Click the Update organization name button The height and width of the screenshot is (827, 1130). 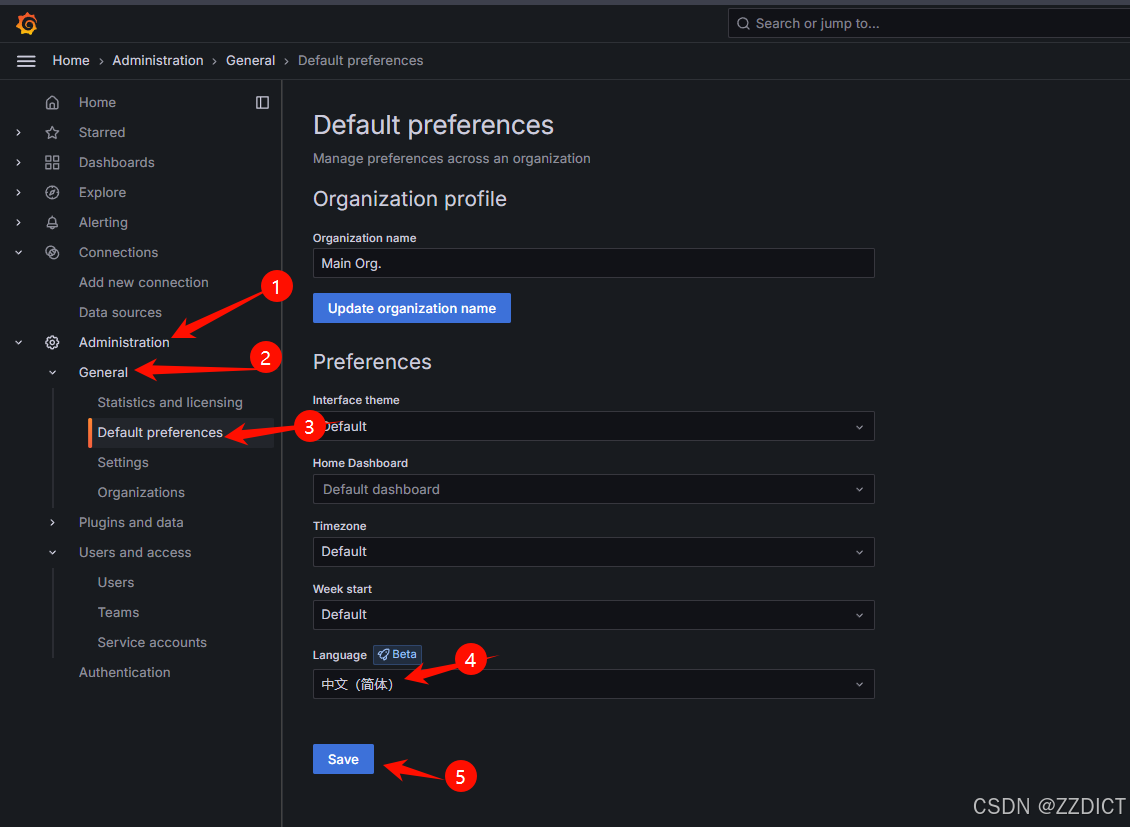(411, 308)
